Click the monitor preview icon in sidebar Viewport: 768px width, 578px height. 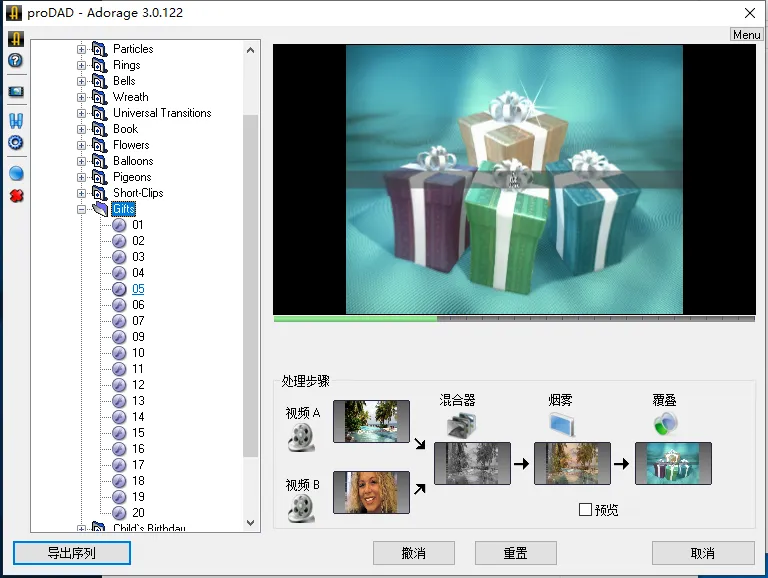pyautogui.click(x=16, y=92)
